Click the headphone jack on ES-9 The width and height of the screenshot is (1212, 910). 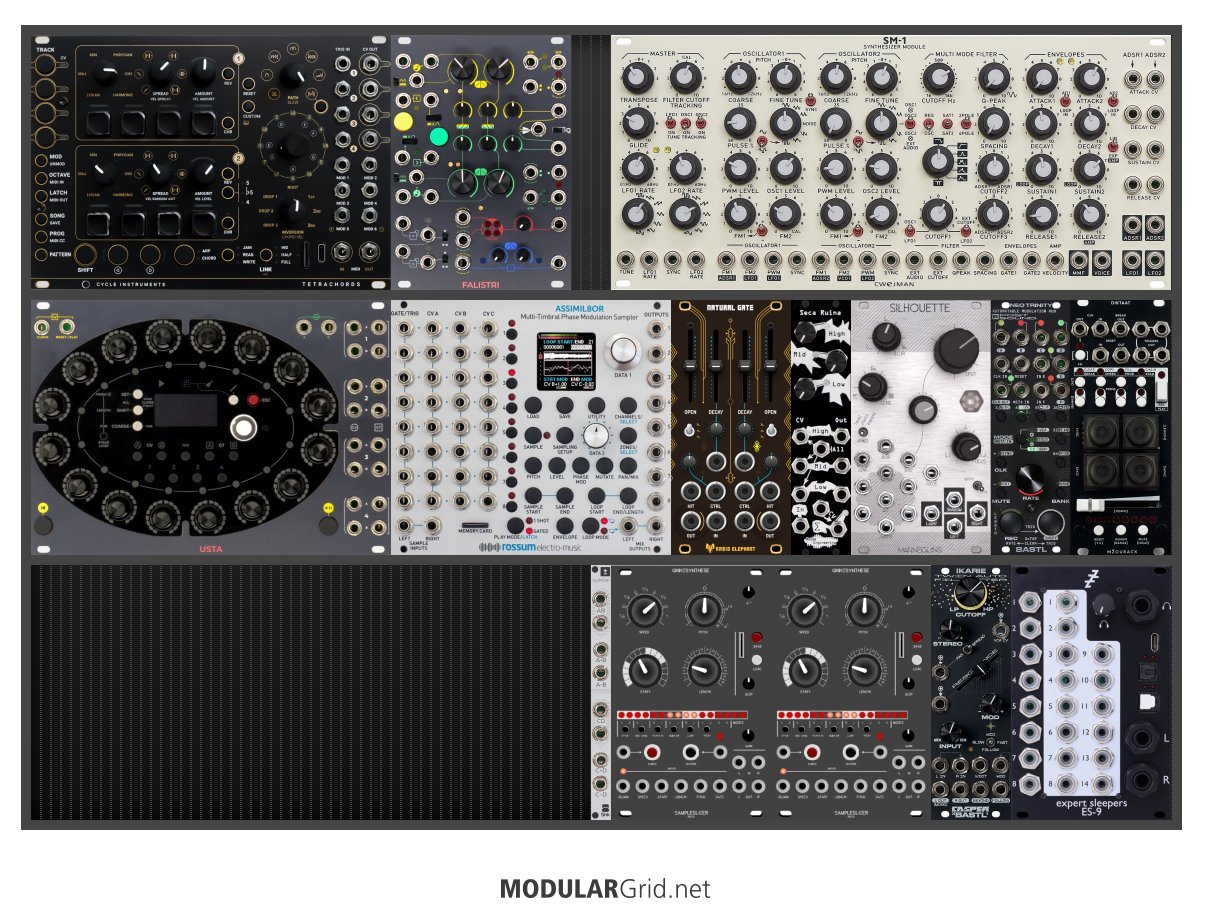point(1141,605)
